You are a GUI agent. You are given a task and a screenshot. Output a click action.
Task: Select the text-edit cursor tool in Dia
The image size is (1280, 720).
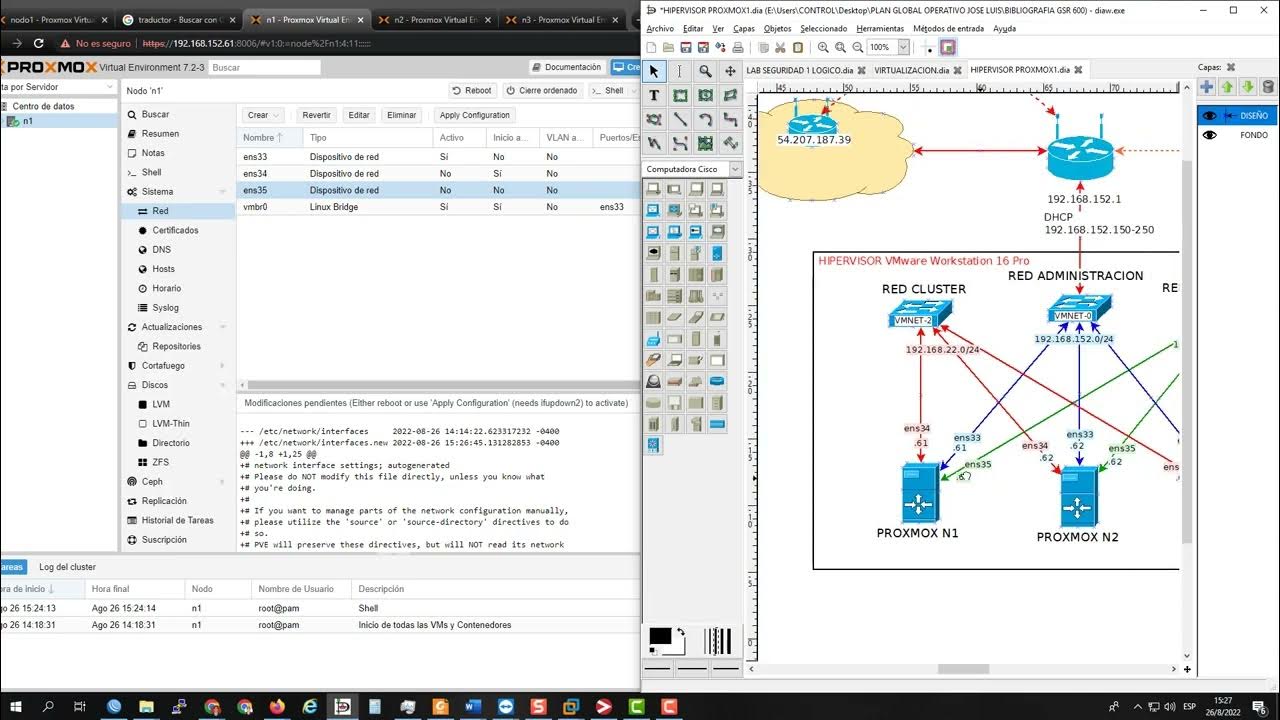click(680, 71)
